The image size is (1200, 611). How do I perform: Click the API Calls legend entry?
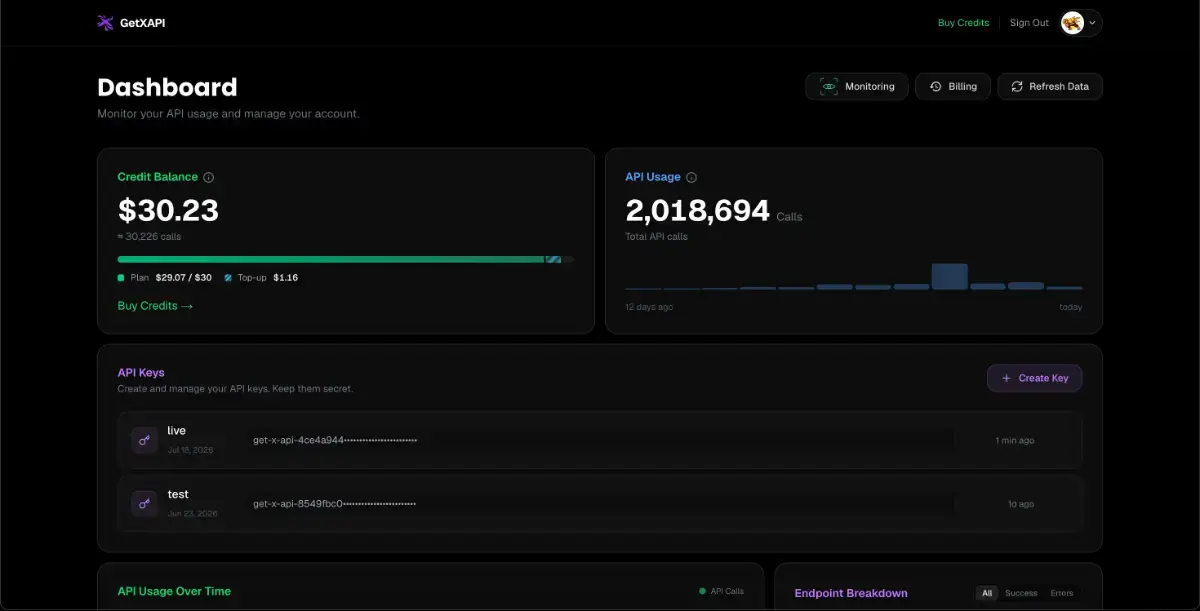click(x=721, y=591)
